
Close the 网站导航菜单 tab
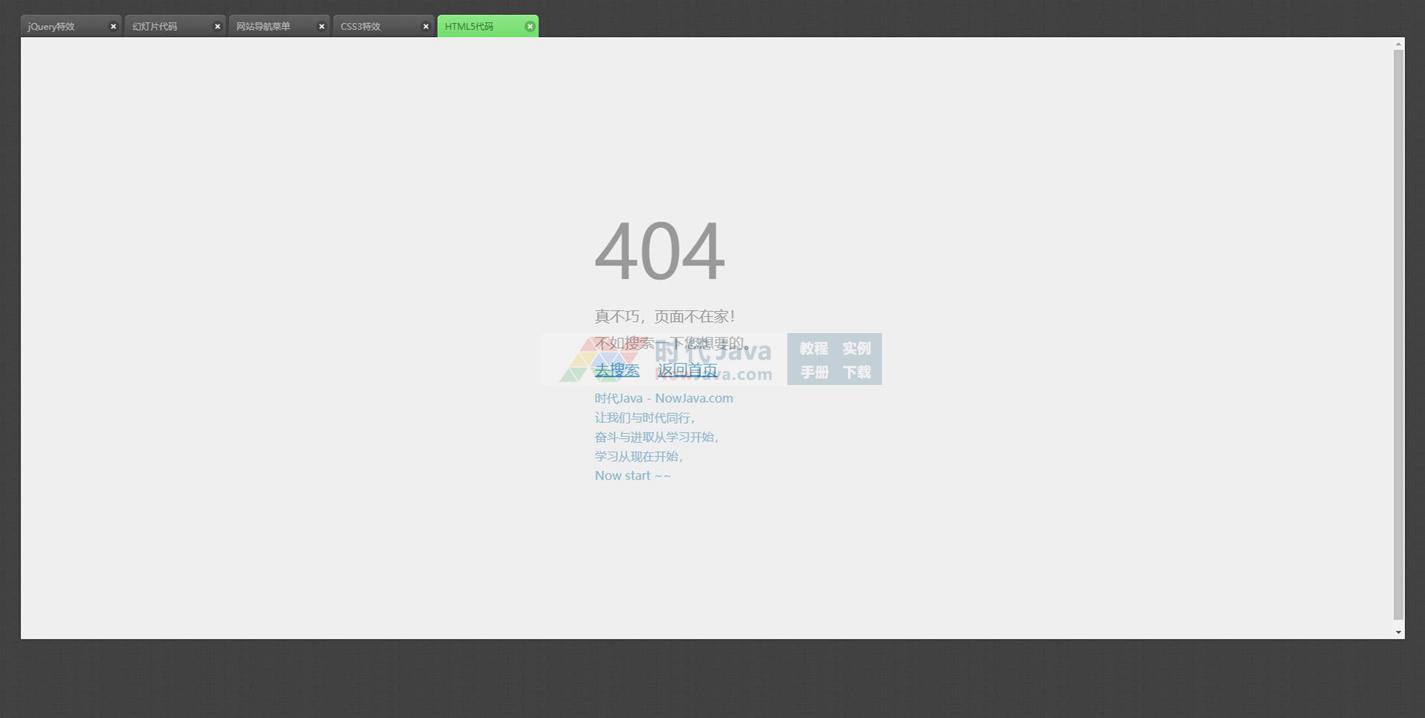[321, 27]
